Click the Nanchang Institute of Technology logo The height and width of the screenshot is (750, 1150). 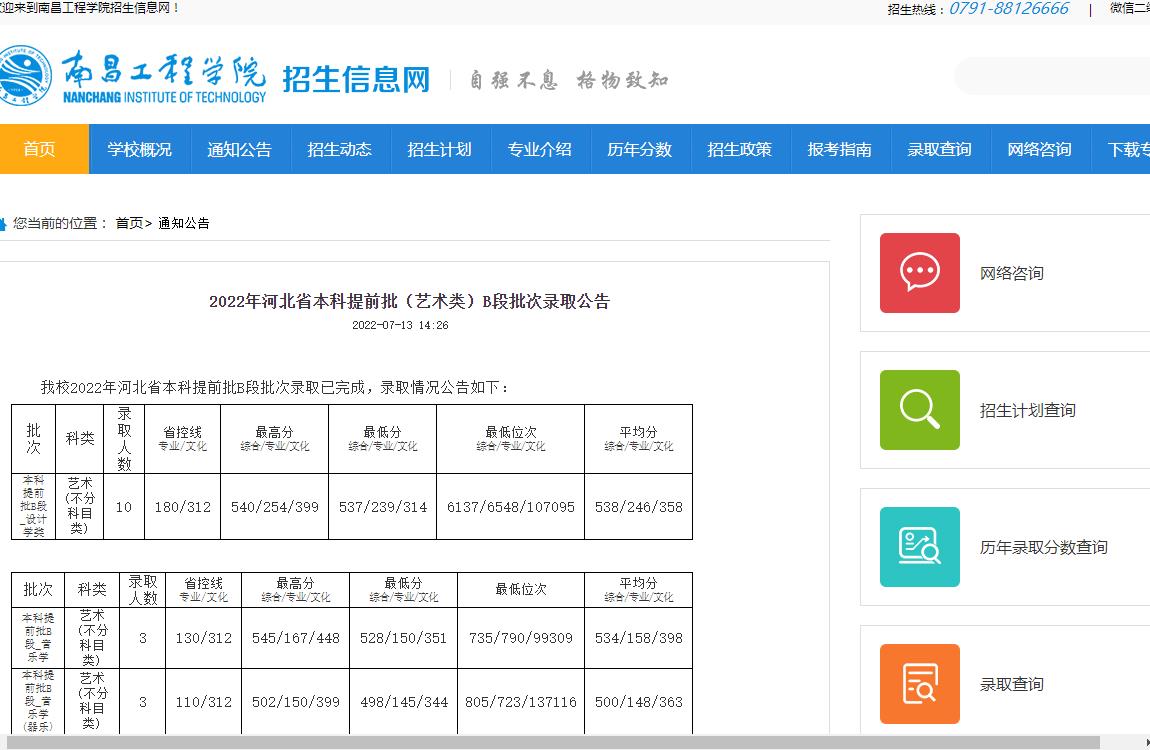(x=133, y=77)
